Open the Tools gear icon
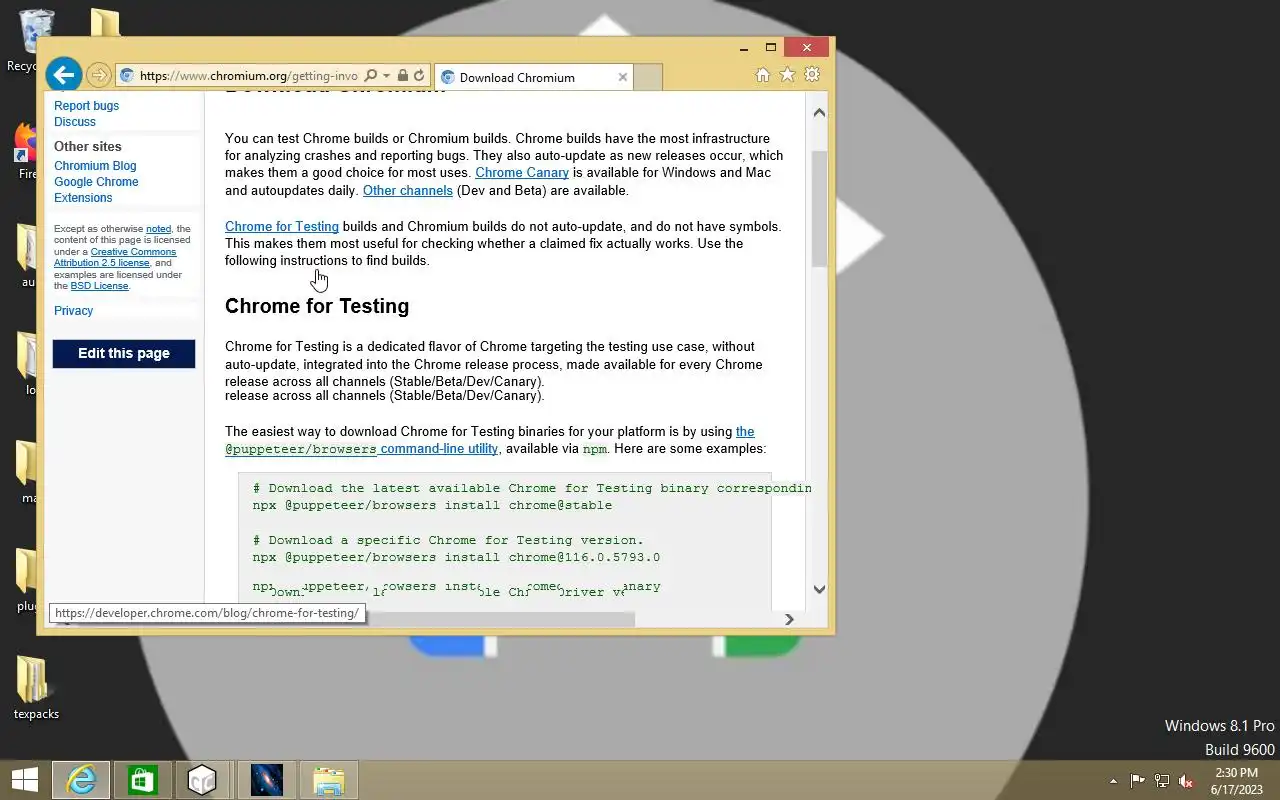Image resolution: width=1280 pixels, height=800 pixels. click(812, 75)
